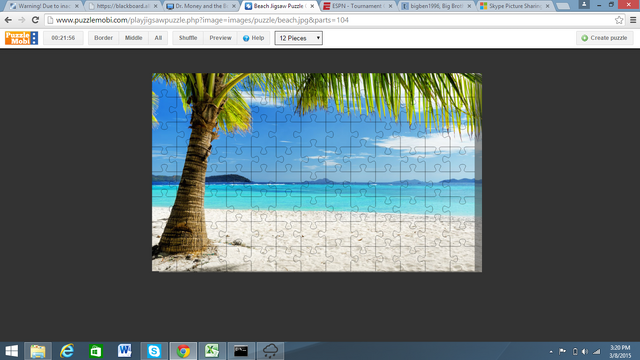640x360 pixels.
Task: Open Skype from the taskbar
Action: [x=154, y=351]
